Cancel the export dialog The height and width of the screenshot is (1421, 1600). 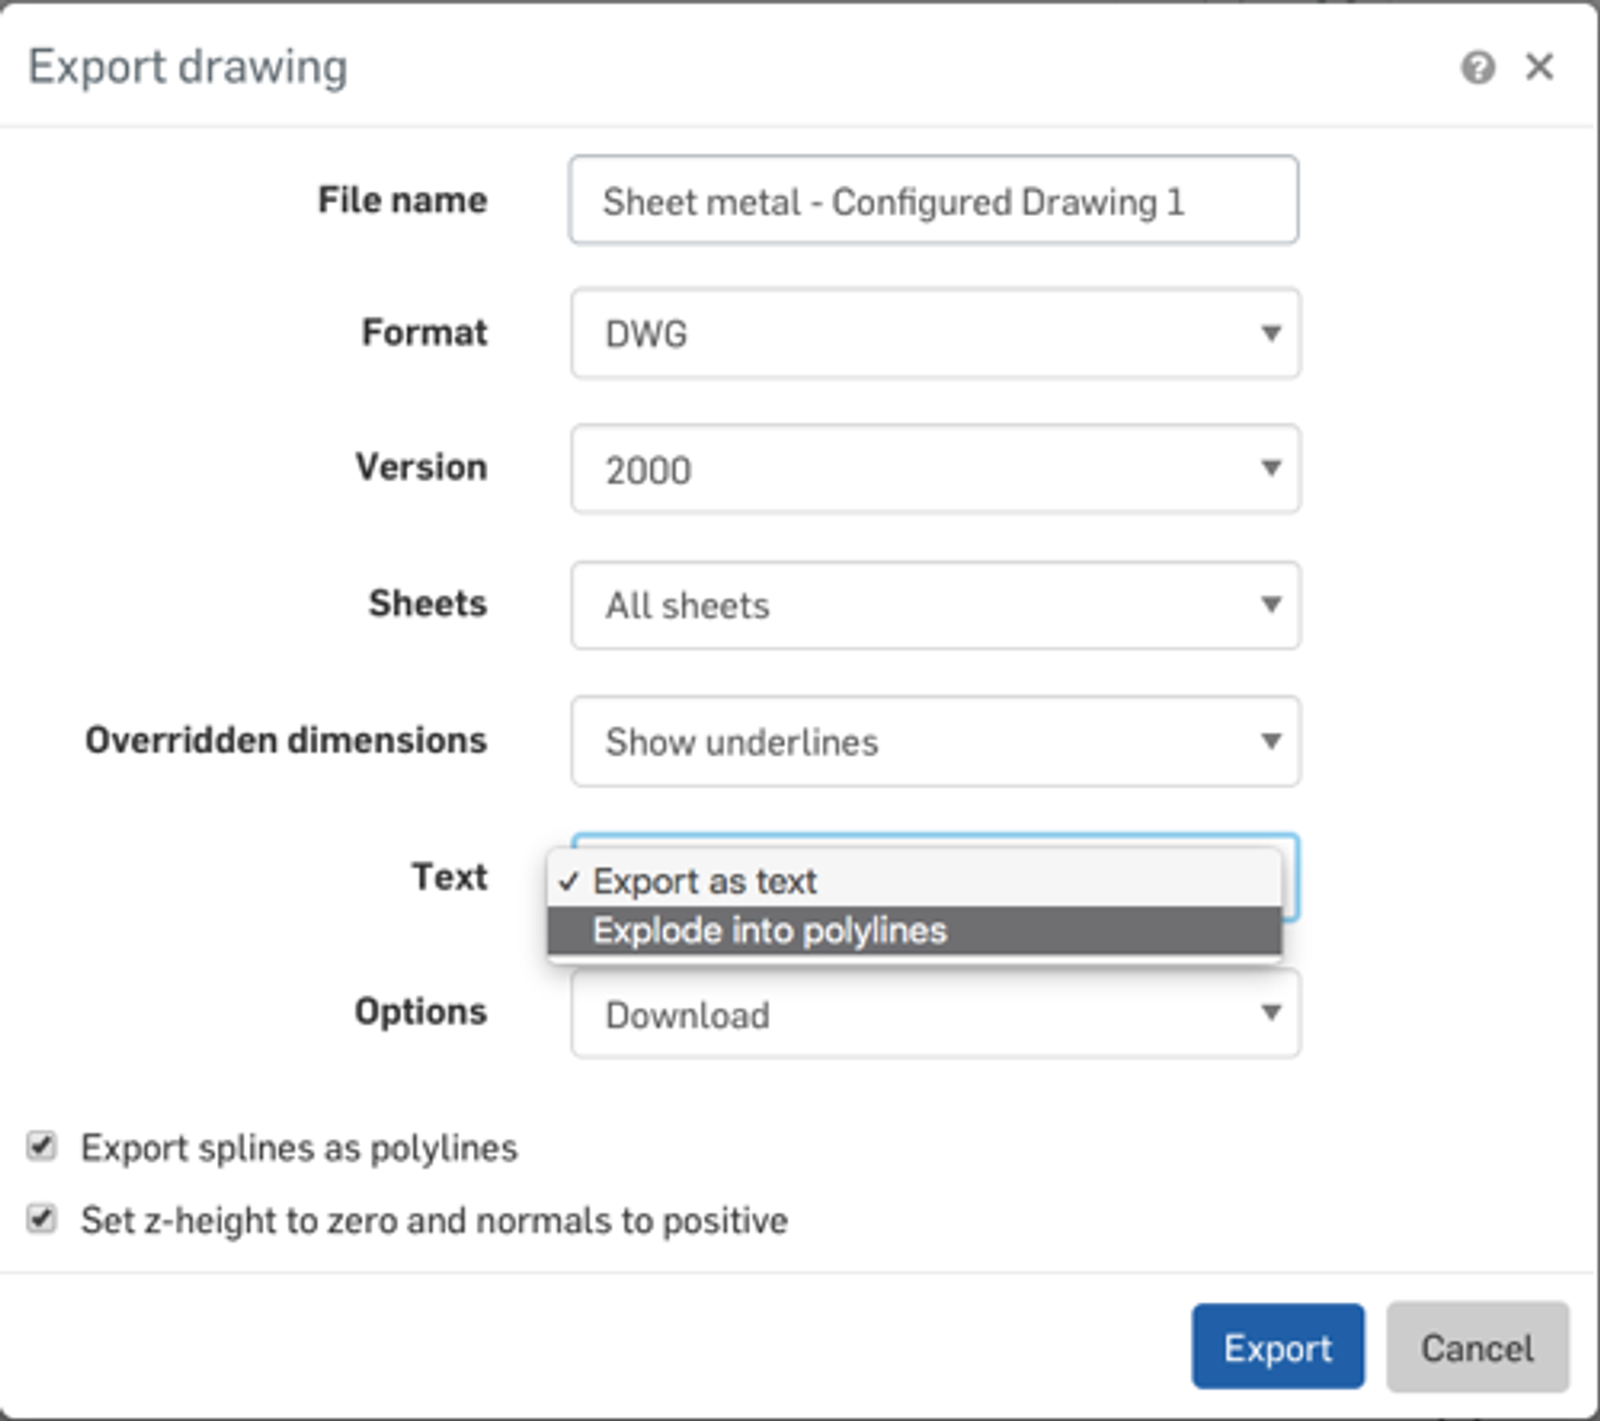(x=1476, y=1347)
